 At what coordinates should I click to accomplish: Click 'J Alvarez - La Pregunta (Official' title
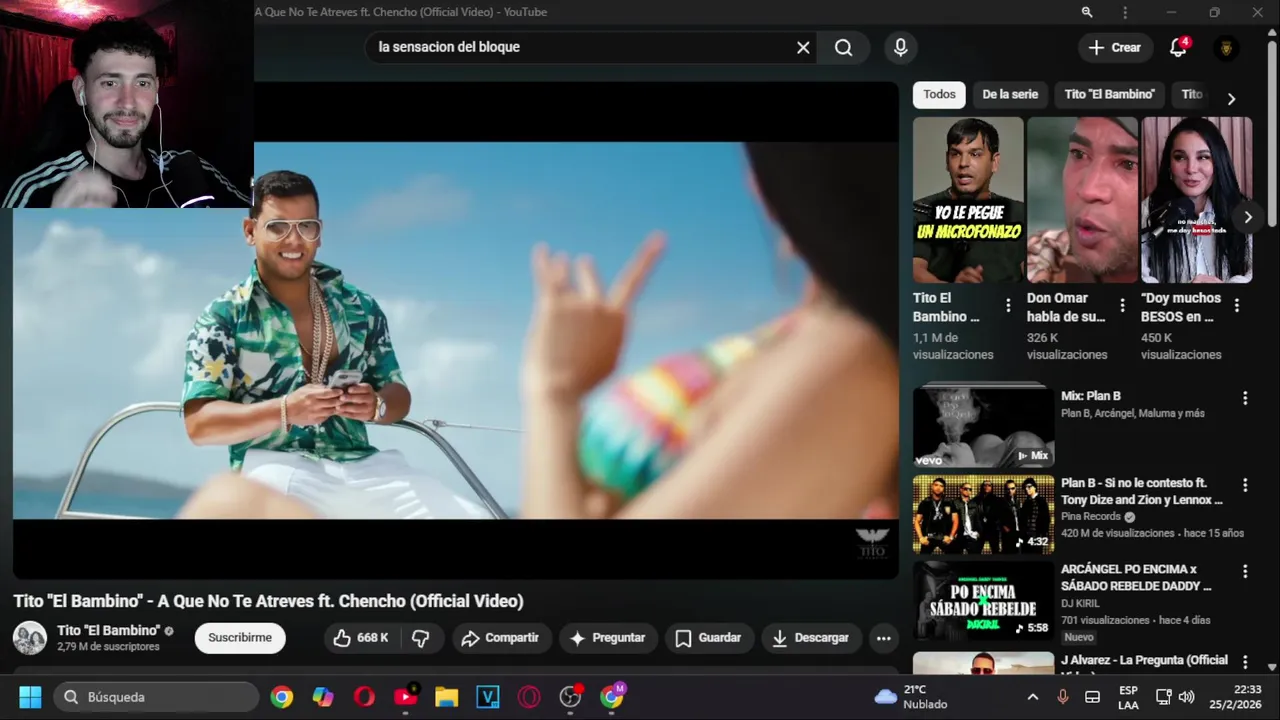(1144, 660)
